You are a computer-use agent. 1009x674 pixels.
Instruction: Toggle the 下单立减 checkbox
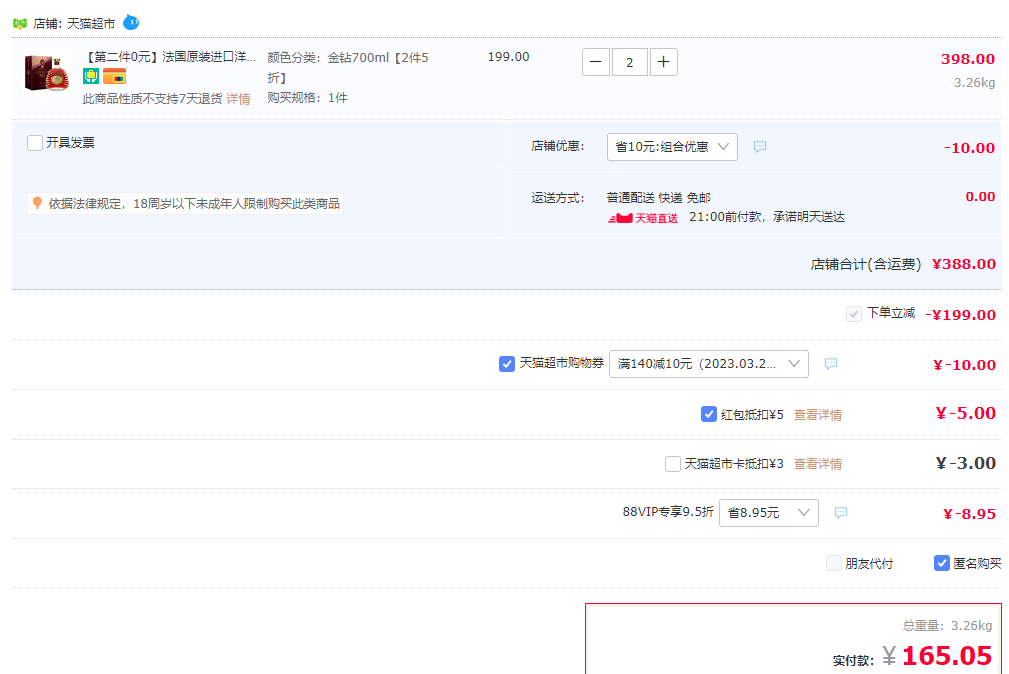pyautogui.click(x=853, y=314)
